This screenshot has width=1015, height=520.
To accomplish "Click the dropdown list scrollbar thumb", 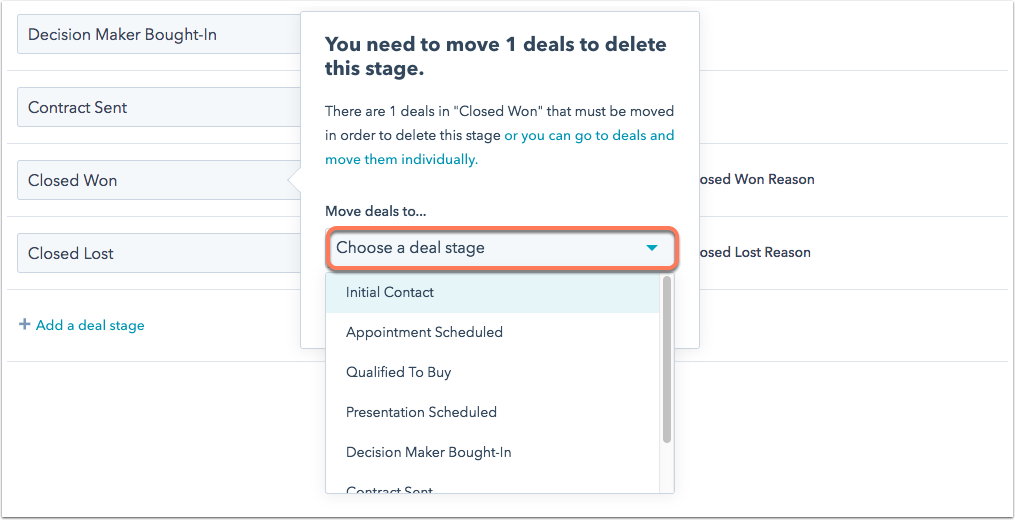I will point(666,360).
